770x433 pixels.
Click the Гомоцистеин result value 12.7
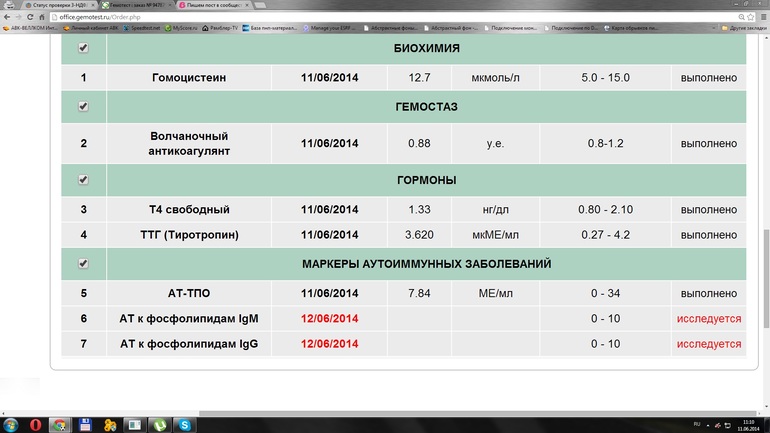tap(419, 78)
